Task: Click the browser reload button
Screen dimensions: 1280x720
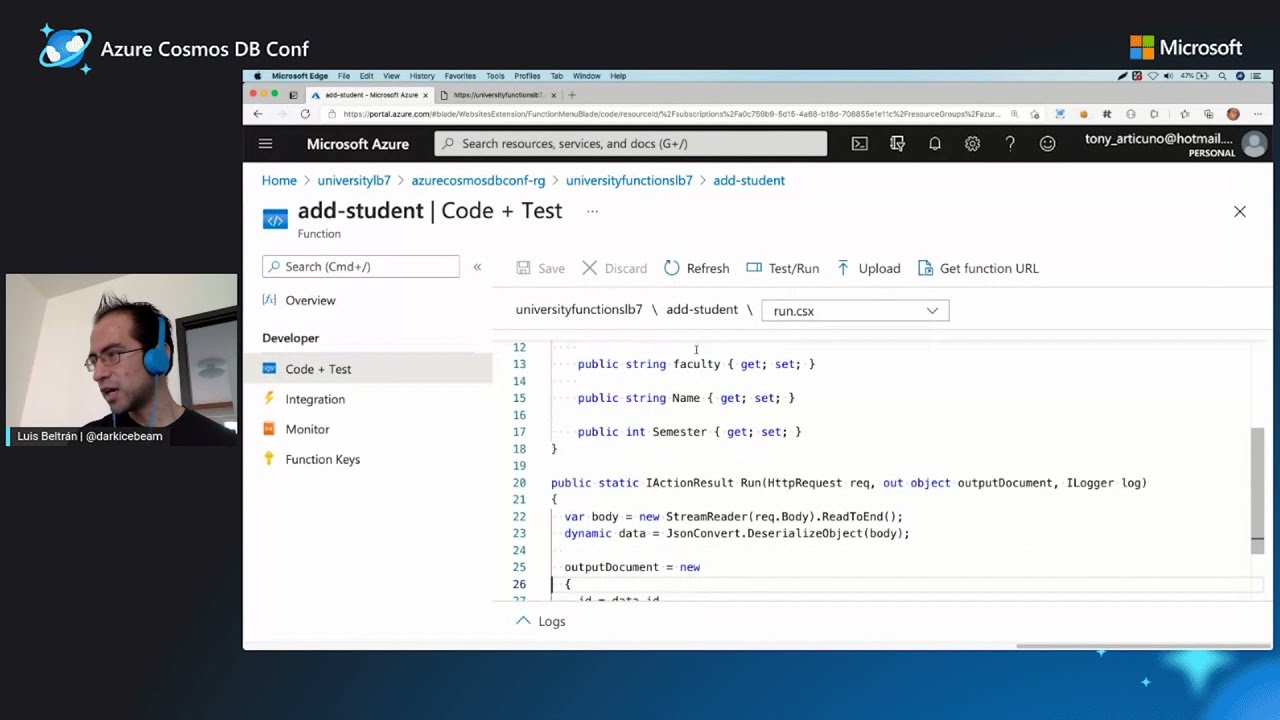Action: [305, 114]
